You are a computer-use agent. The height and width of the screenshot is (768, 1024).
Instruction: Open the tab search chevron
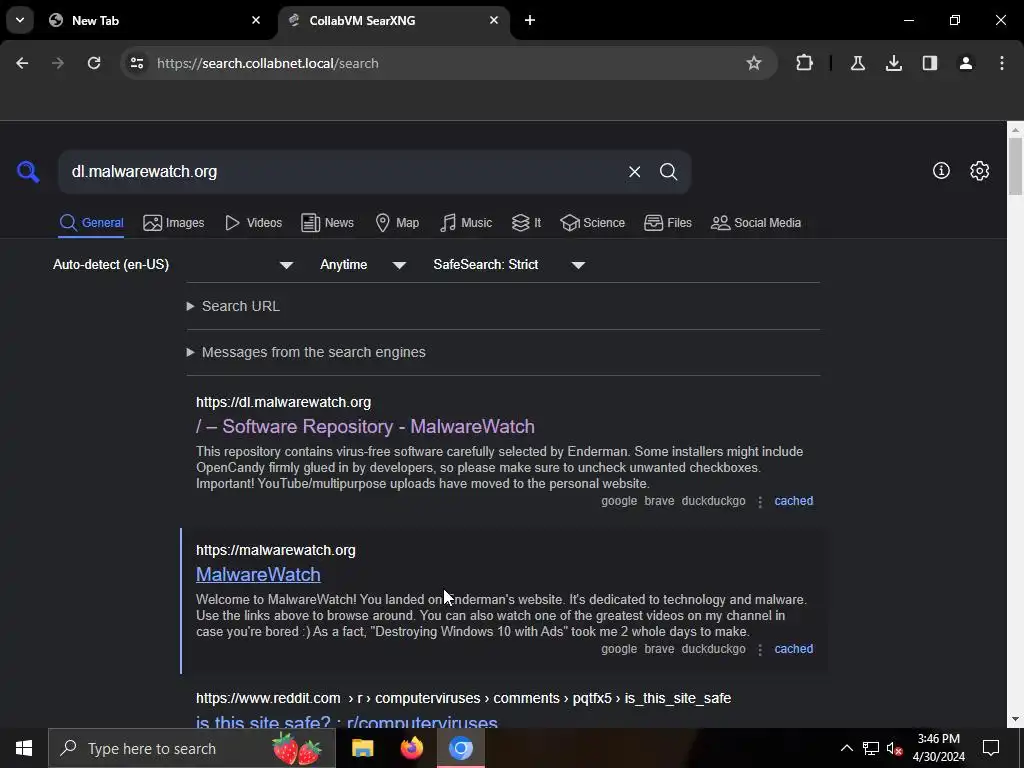click(x=20, y=20)
